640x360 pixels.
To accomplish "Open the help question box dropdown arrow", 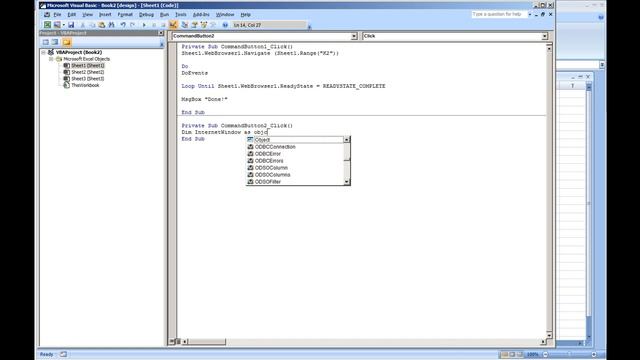I will click(x=529, y=14).
